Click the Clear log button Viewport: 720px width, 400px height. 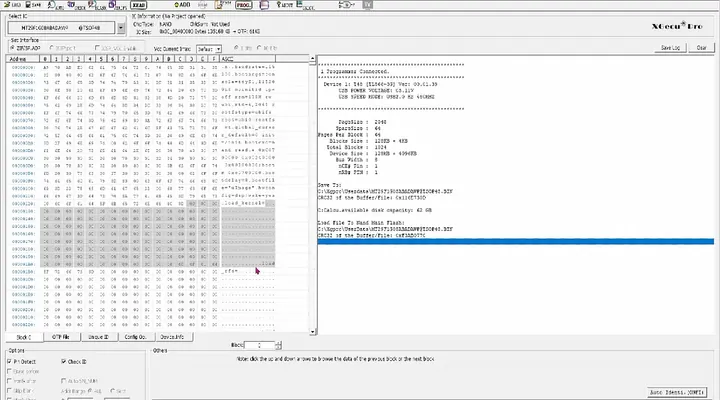(701, 48)
